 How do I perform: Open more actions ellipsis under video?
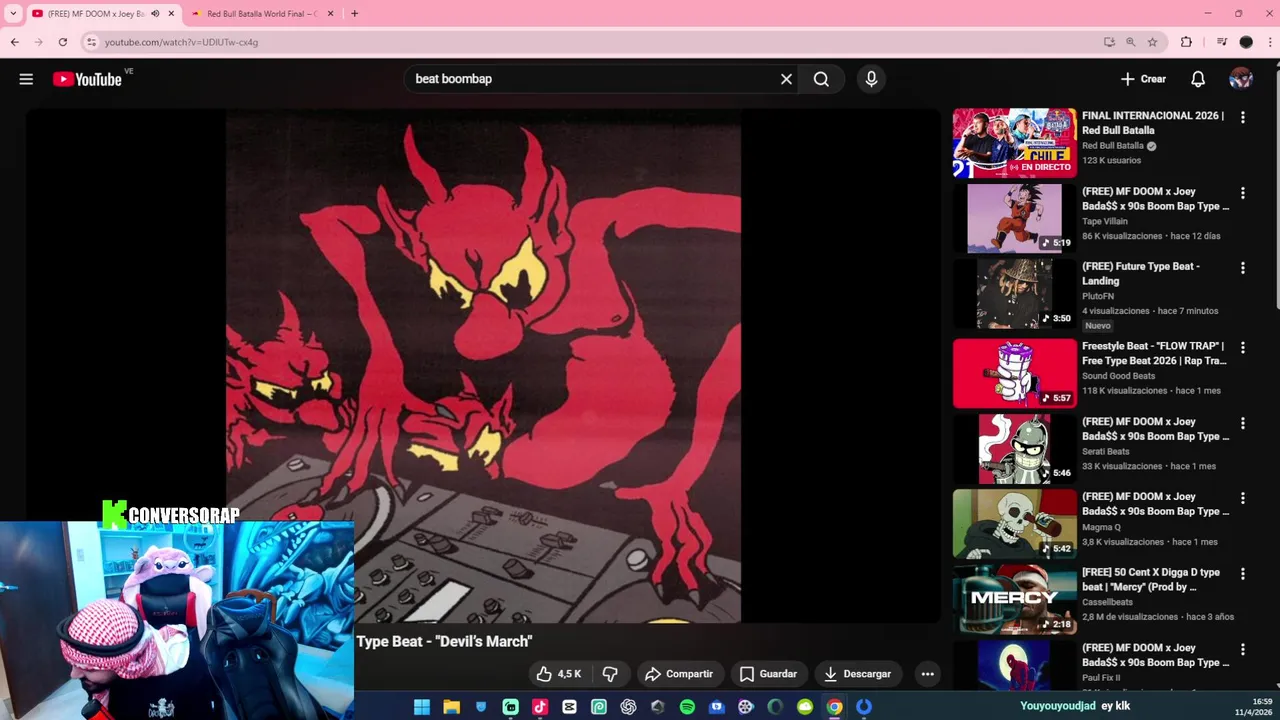pyautogui.click(x=927, y=674)
